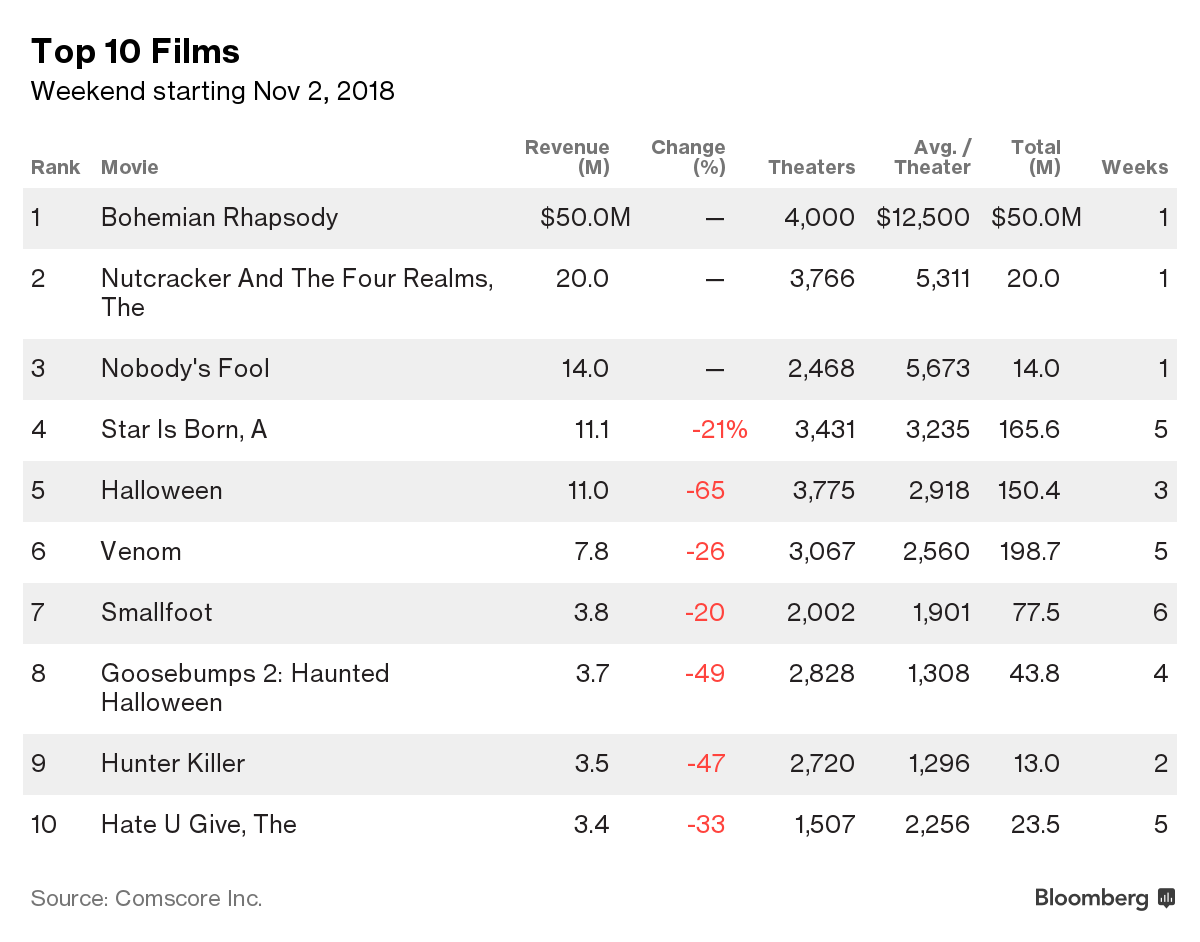
Task: Click the Nobody's Fool movie row
Action: [x=185, y=369]
